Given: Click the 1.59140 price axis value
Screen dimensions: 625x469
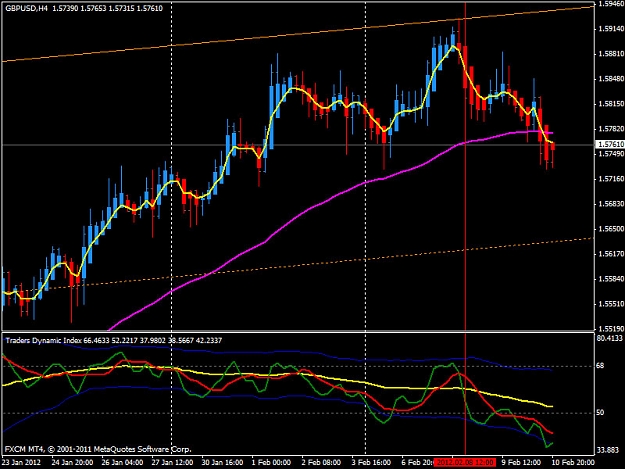Looking at the screenshot, I should point(610,29).
